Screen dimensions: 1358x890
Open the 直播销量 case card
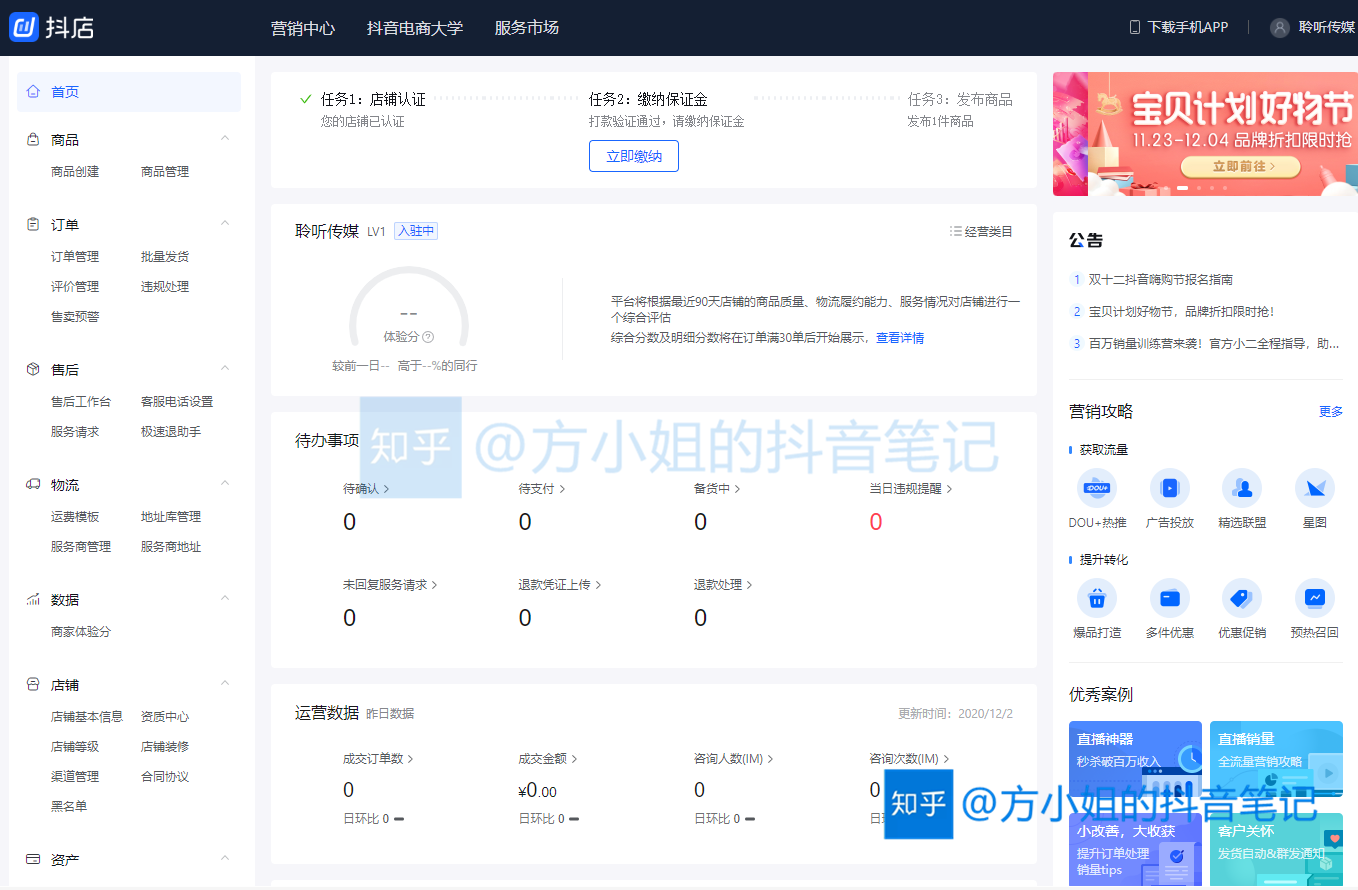pos(1276,761)
